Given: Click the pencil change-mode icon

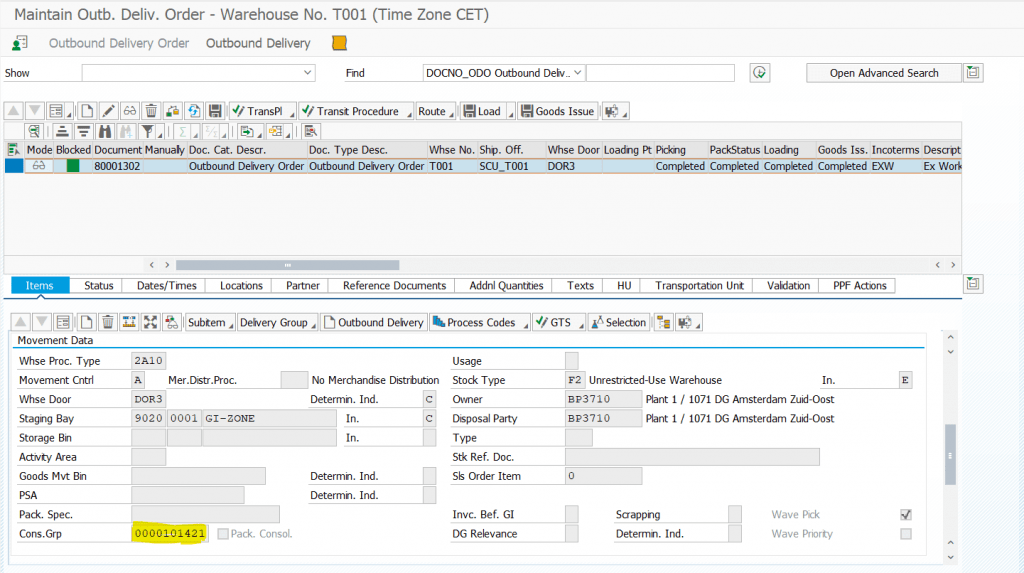Looking at the screenshot, I should [108, 111].
